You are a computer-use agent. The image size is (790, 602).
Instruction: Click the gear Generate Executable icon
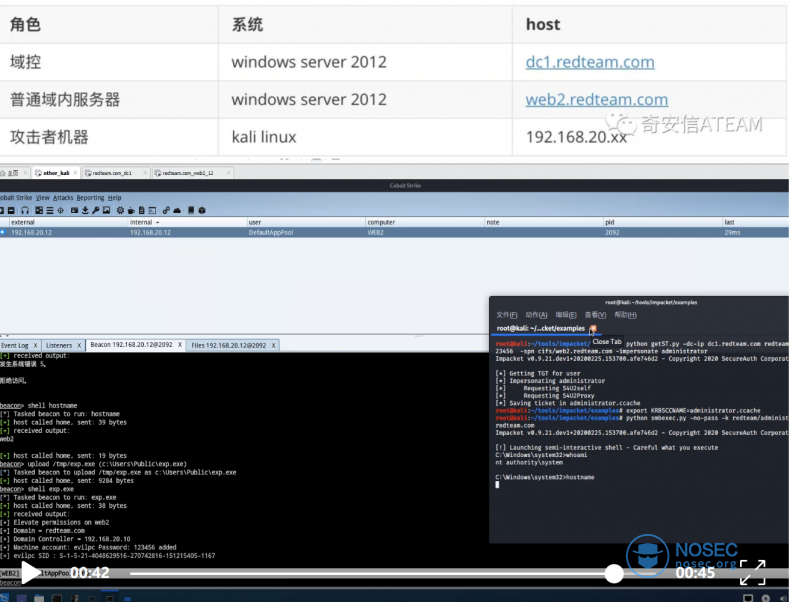pos(120,210)
